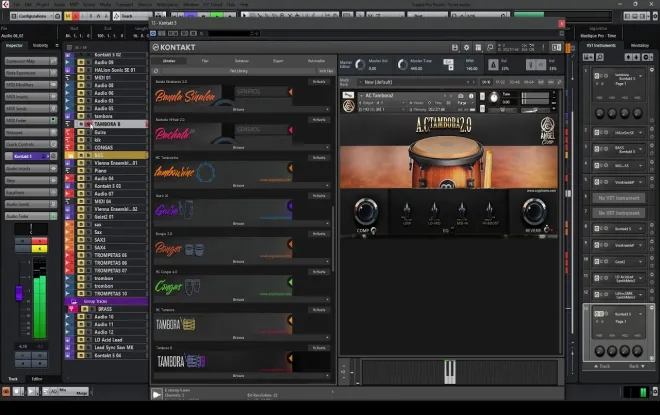
Task: Click the Angel Camp logo on instrument
Action: click(x=547, y=131)
